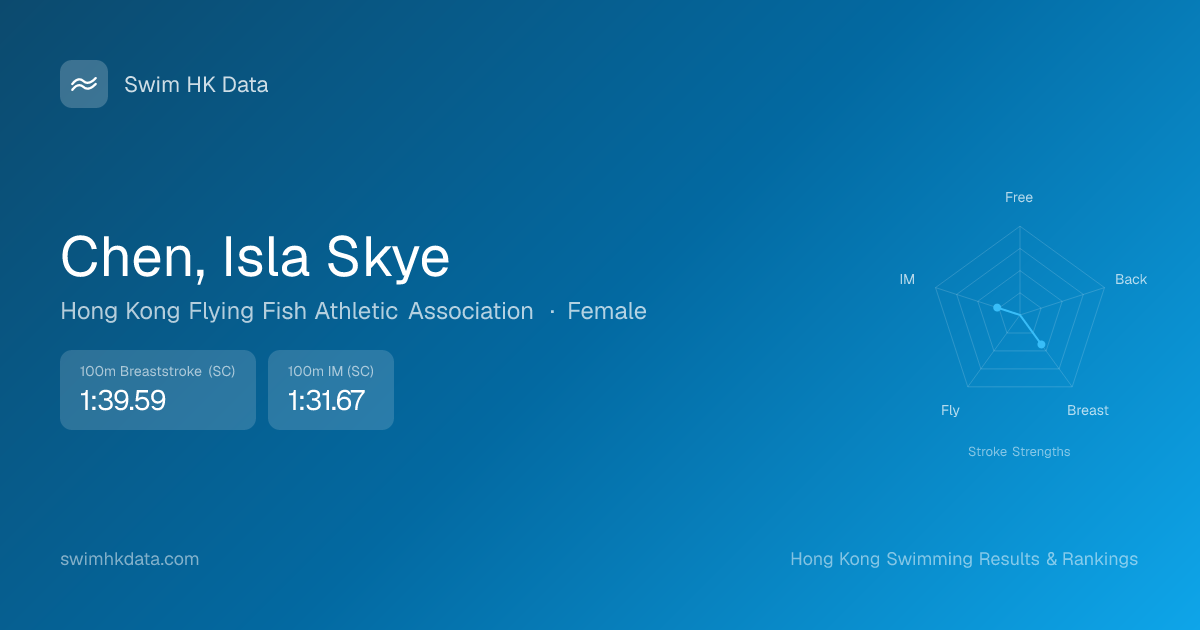Visit the swimhkdata.com link
The image size is (1200, 630).
click(x=130, y=559)
